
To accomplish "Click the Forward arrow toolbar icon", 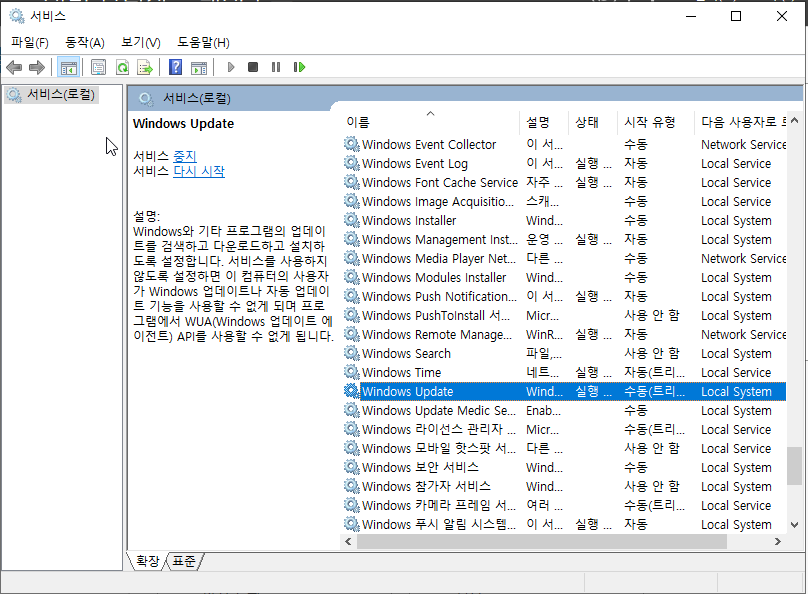I will (37, 67).
